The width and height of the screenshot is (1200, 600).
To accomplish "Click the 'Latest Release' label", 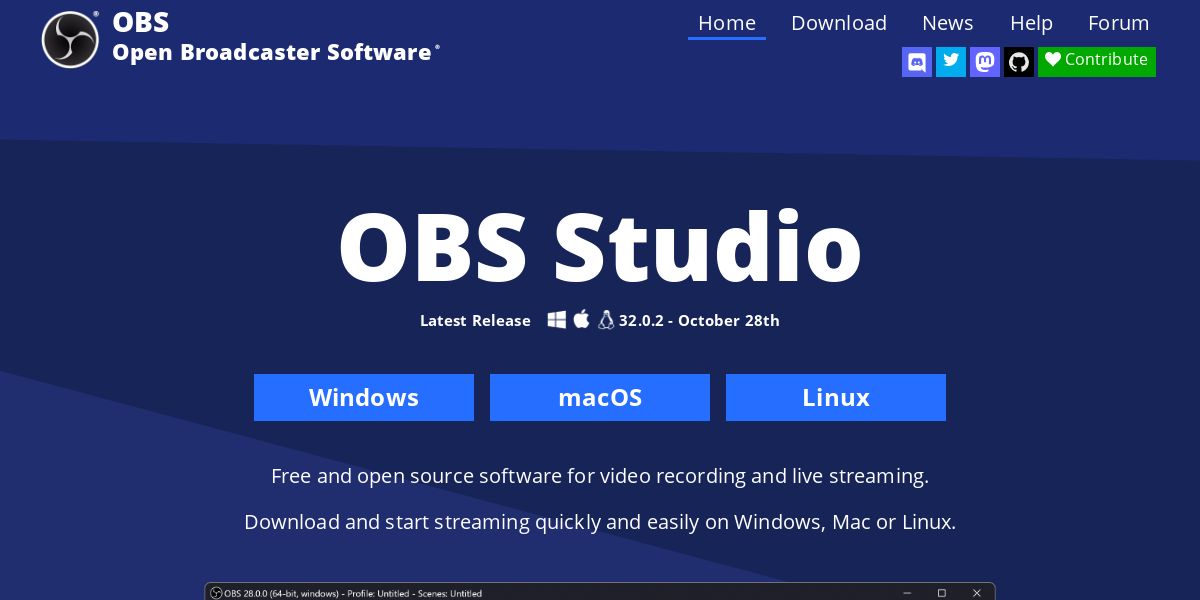I will tap(475, 321).
